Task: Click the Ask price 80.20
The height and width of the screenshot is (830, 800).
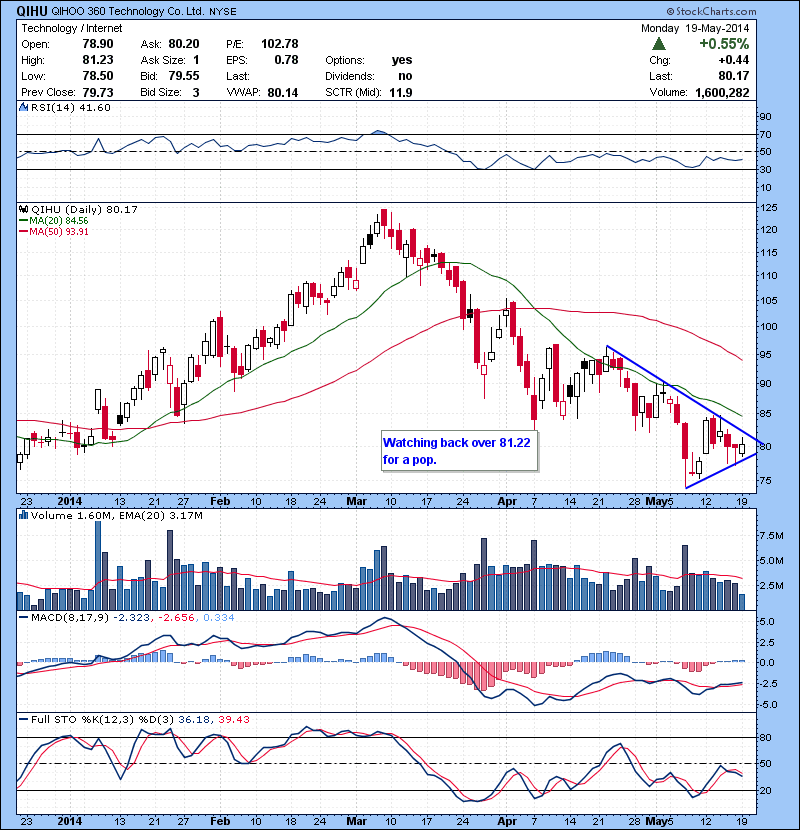Action: [x=184, y=44]
